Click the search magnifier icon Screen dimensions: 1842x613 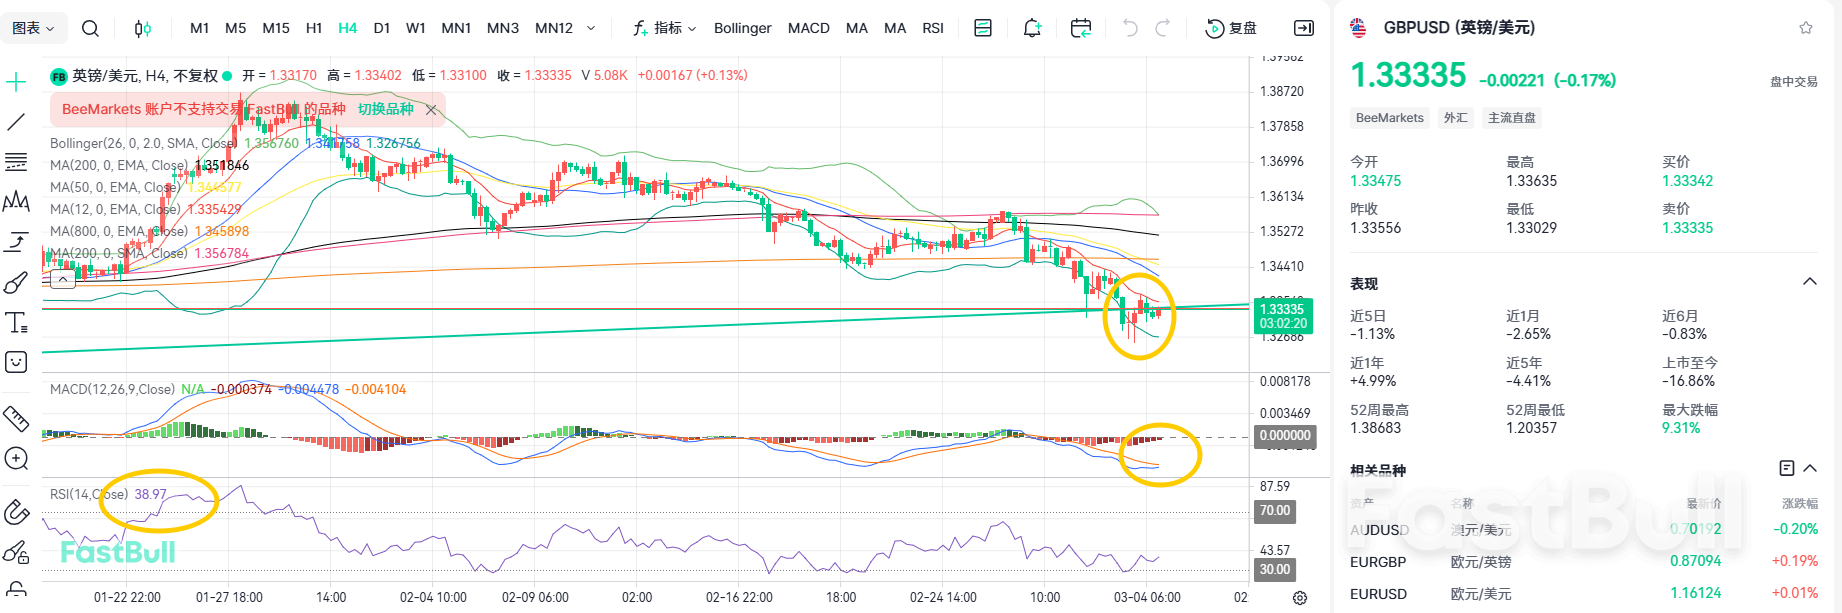[x=90, y=28]
